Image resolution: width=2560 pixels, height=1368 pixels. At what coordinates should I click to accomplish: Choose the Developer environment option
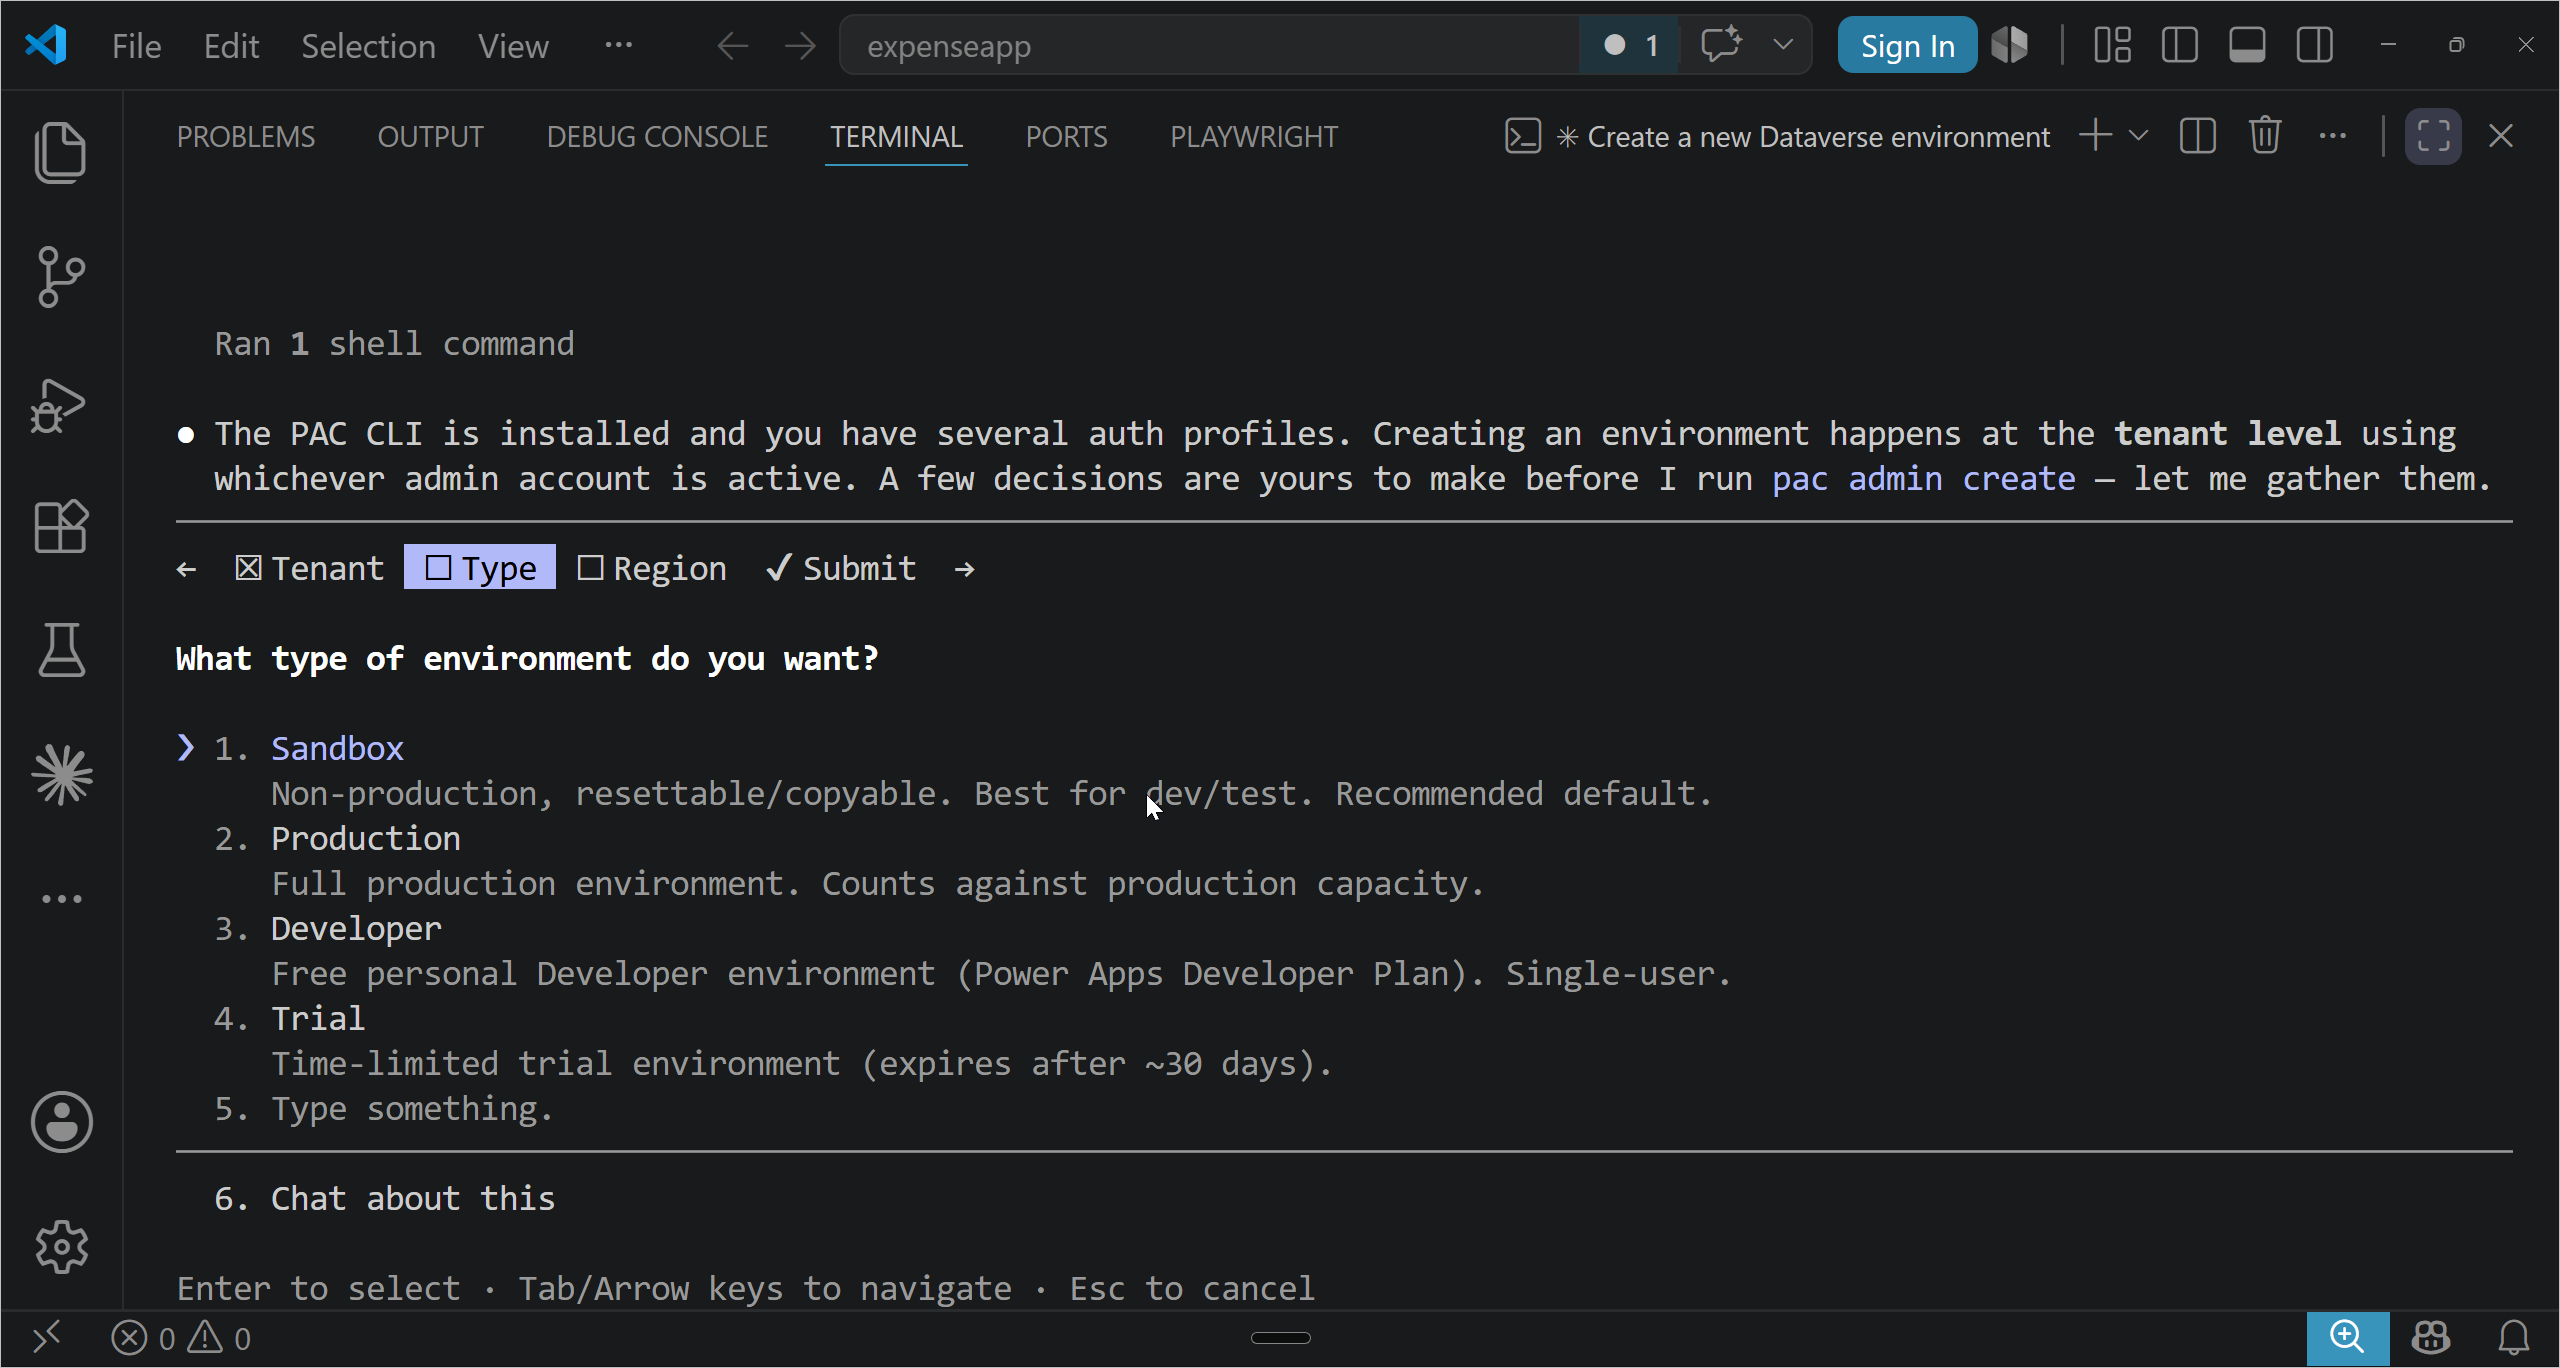click(356, 928)
